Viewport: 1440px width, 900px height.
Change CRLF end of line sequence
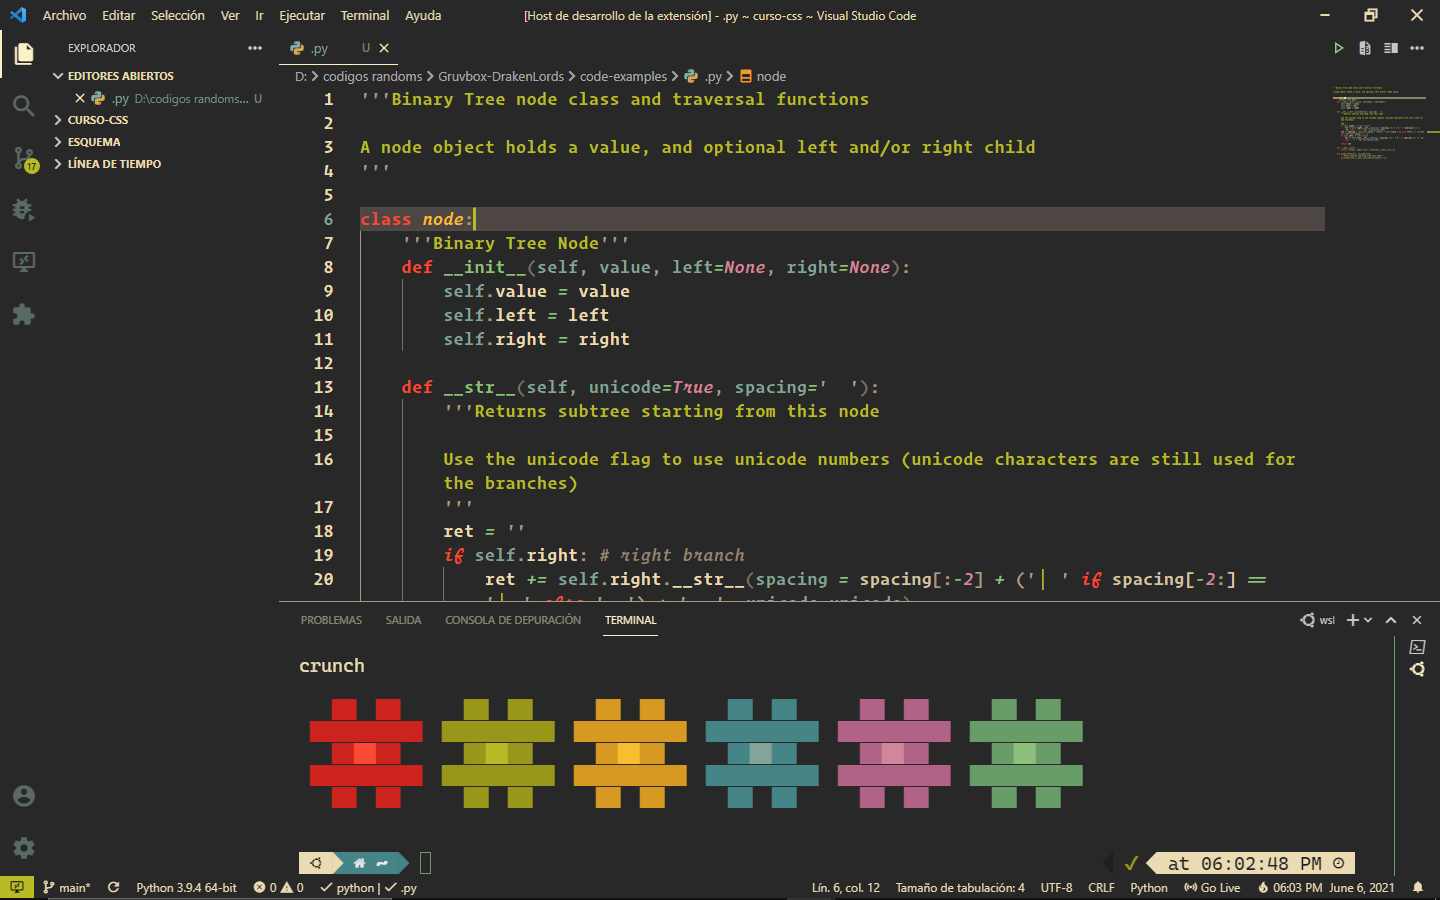[1101, 887]
